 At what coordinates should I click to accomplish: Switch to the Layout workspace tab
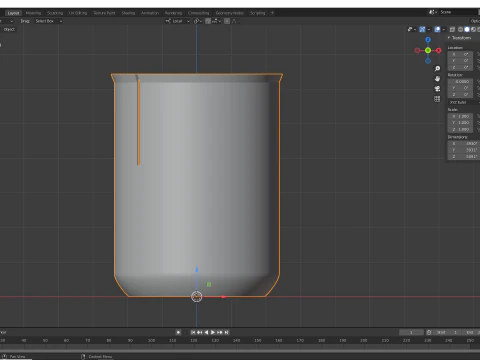click(x=13, y=13)
